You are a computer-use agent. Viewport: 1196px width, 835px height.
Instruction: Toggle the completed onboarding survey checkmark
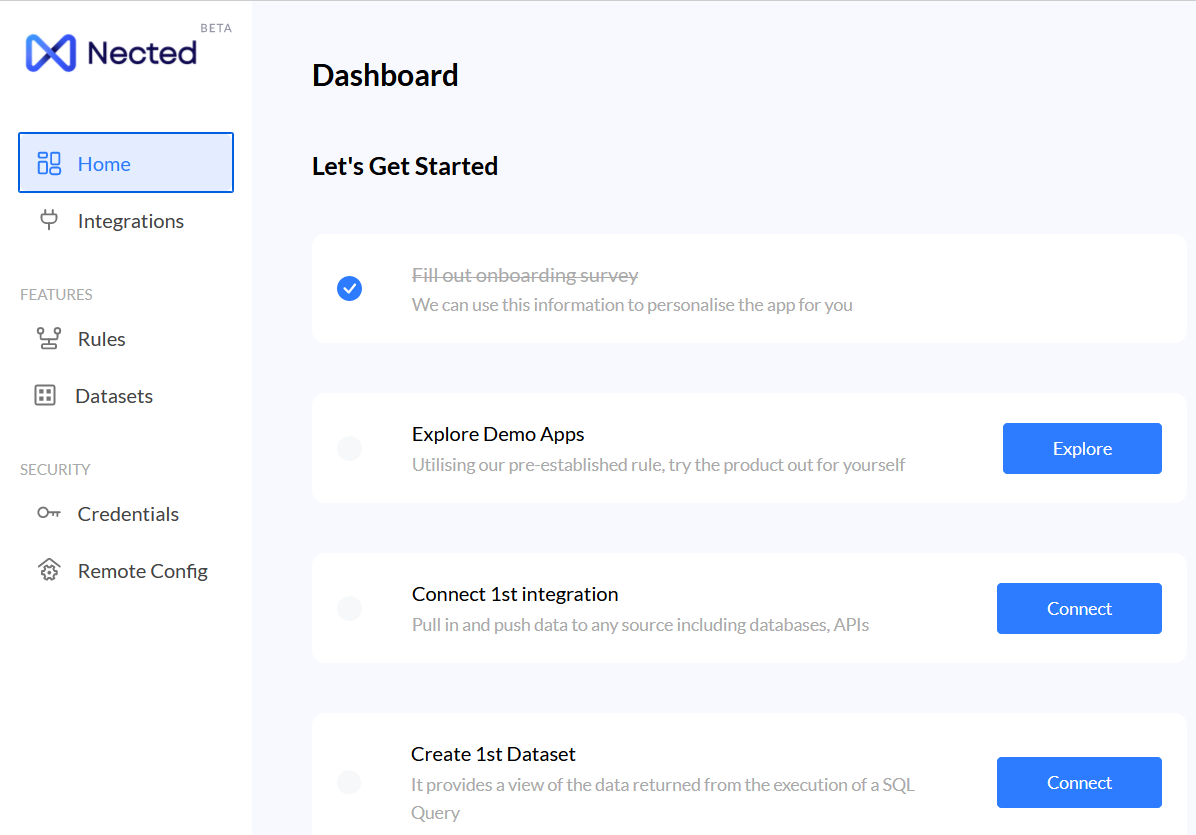pos(350,289)
